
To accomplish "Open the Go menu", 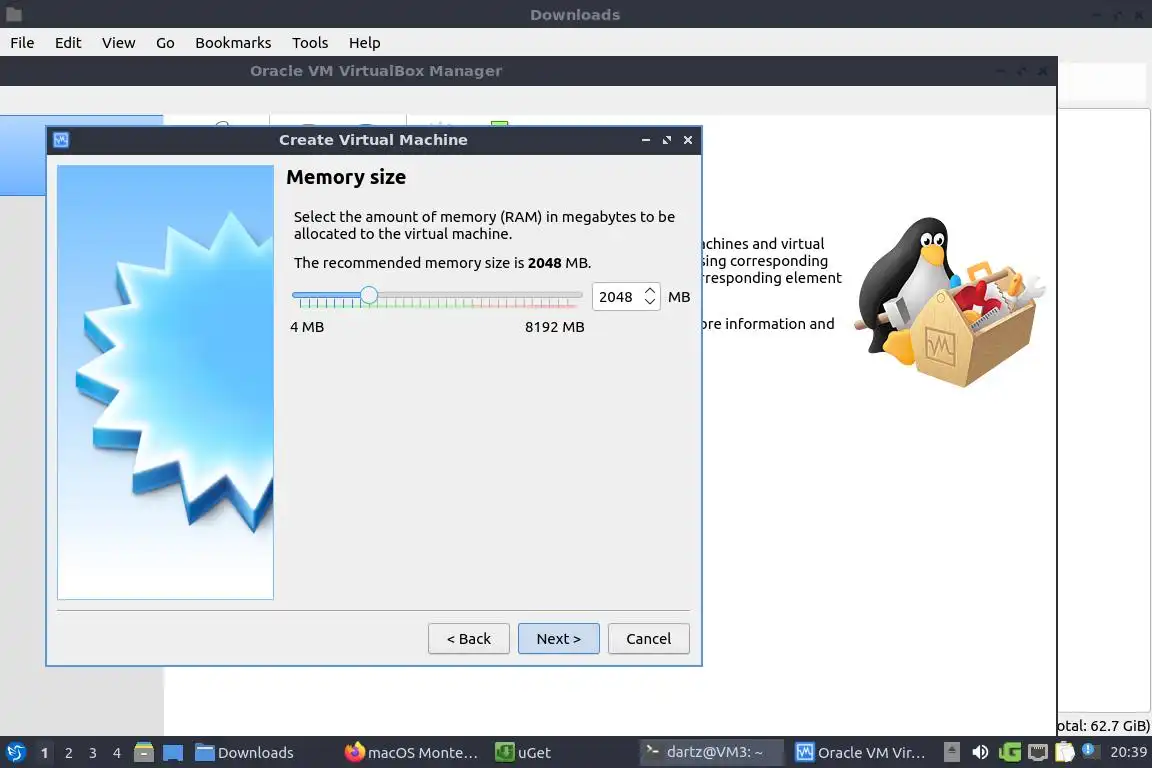I will coord(165,43).
